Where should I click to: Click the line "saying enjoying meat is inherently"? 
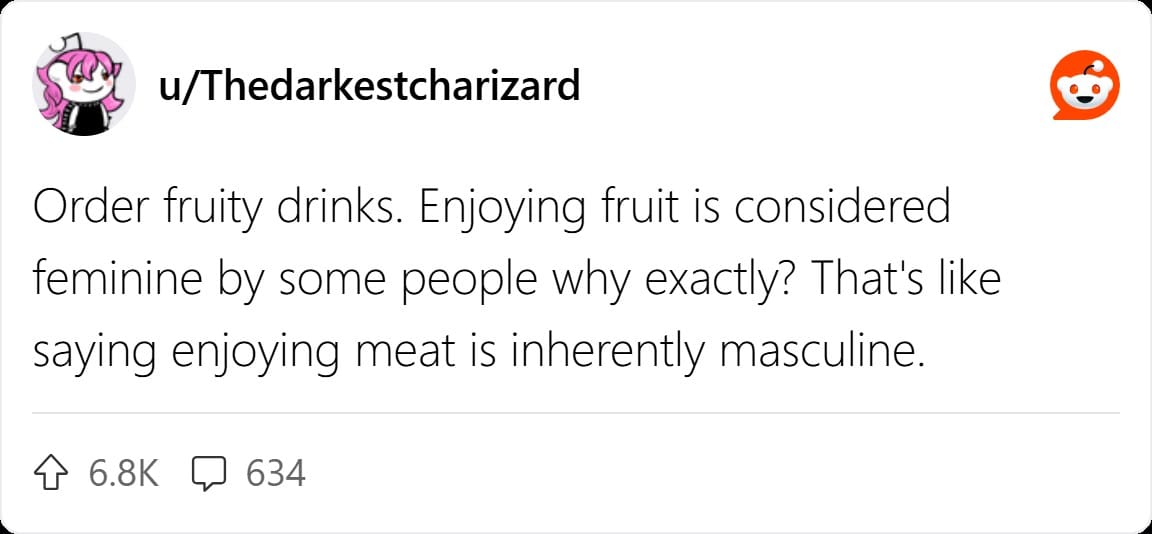pos(371,355)
